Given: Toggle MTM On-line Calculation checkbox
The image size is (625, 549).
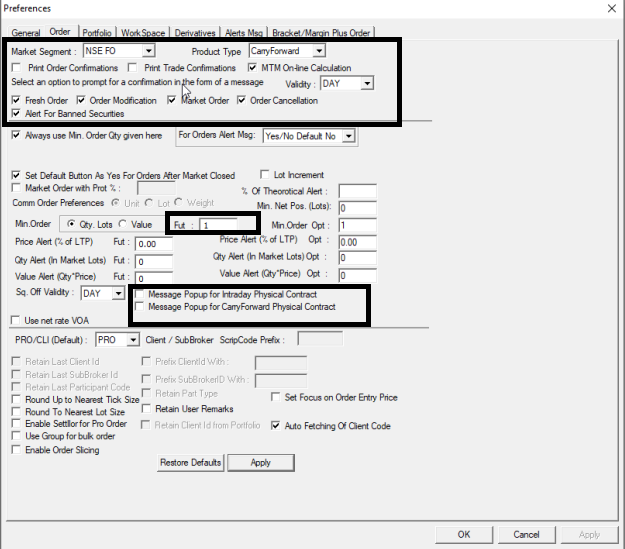Looking at the screenshot, I should tap(253, 68).
